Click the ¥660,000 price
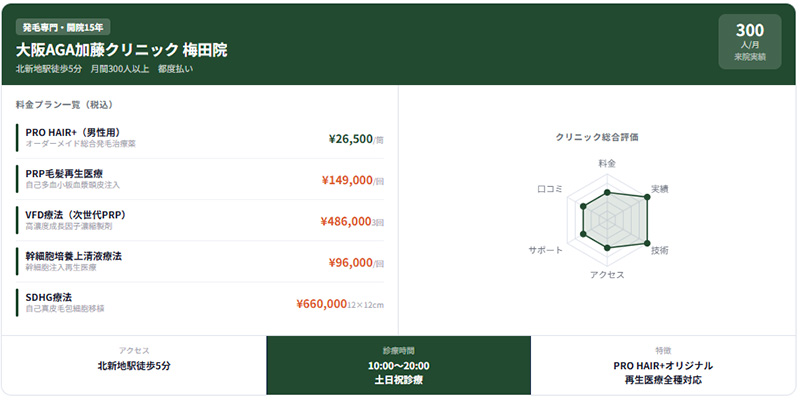The height and width of the screenshot is (400, 800). click(x=322, y=303)
